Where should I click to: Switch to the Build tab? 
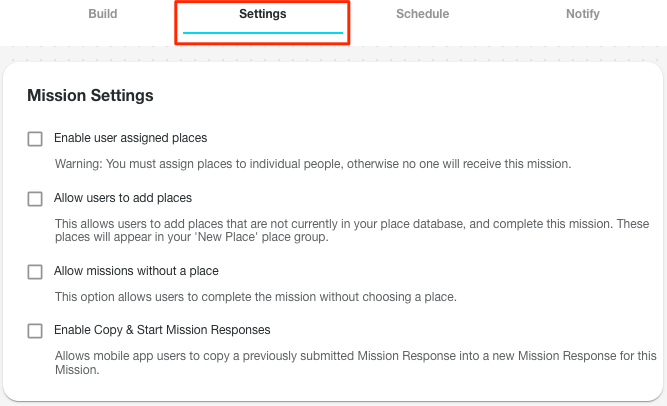point(103,15)
